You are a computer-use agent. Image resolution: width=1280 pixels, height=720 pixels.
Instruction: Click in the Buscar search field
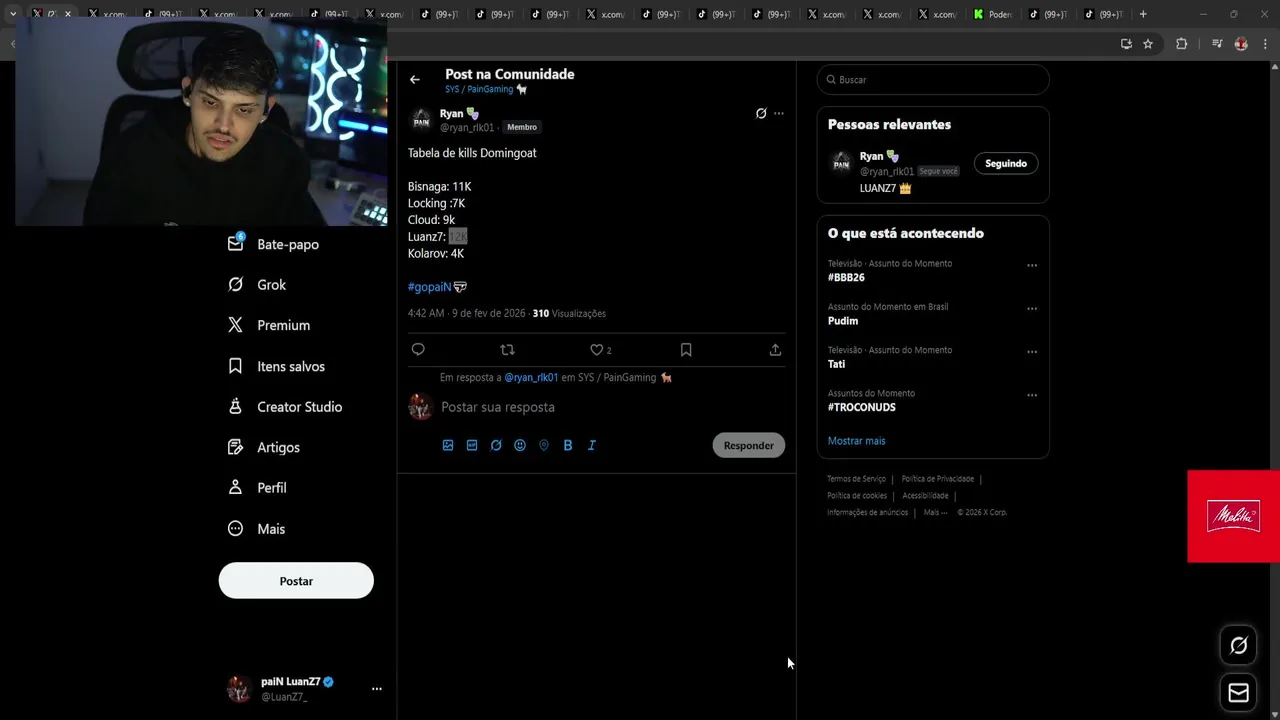click(x=933, y=80)
